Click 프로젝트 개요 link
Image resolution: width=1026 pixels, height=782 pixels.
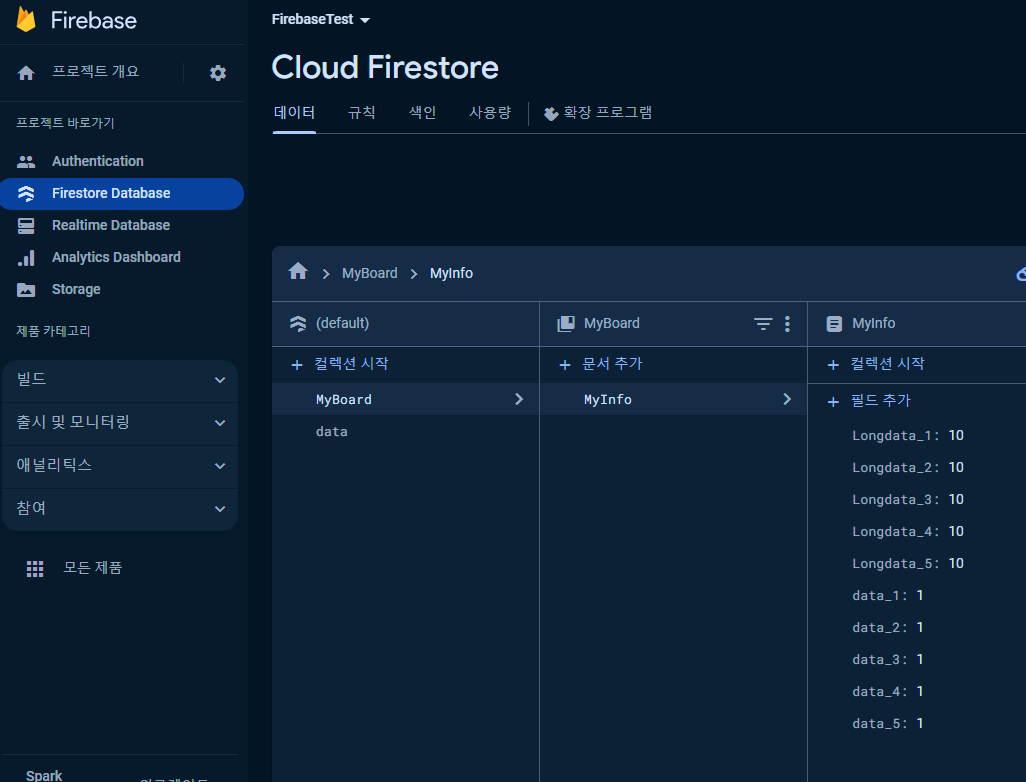click(x=96, y=71)
